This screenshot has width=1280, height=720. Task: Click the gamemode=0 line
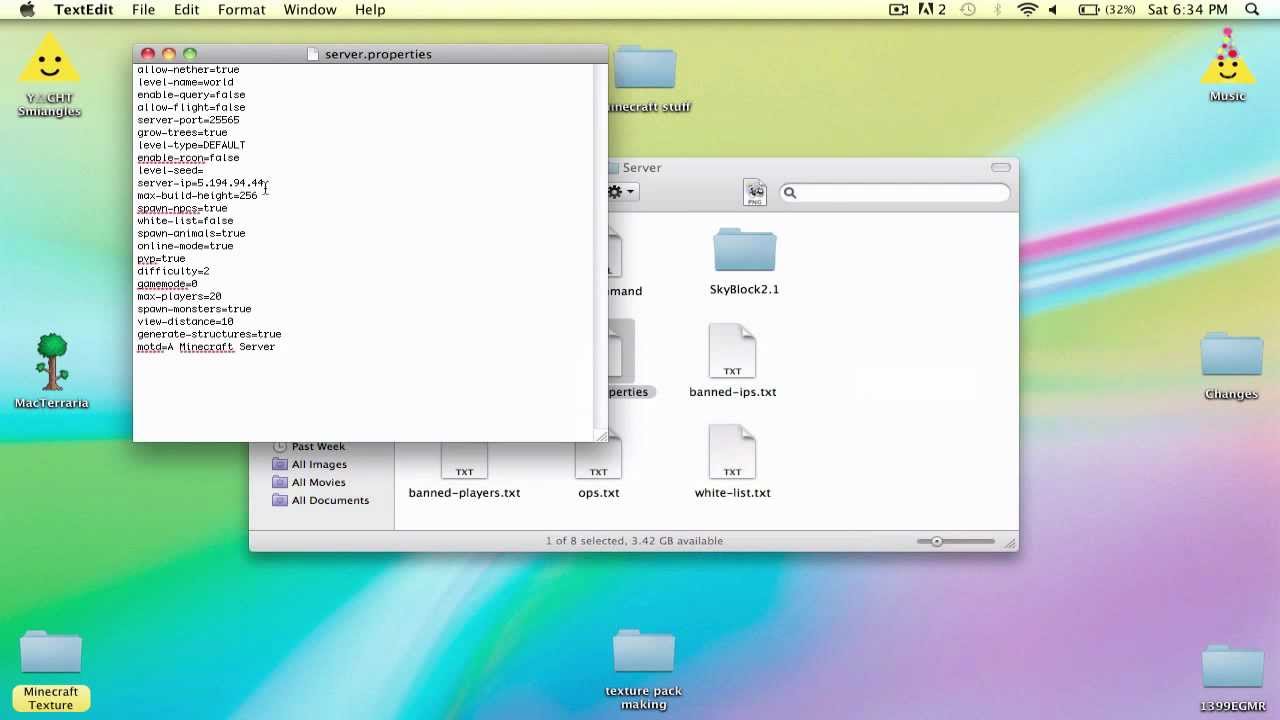pyautogui.click(x=167, y=284)
